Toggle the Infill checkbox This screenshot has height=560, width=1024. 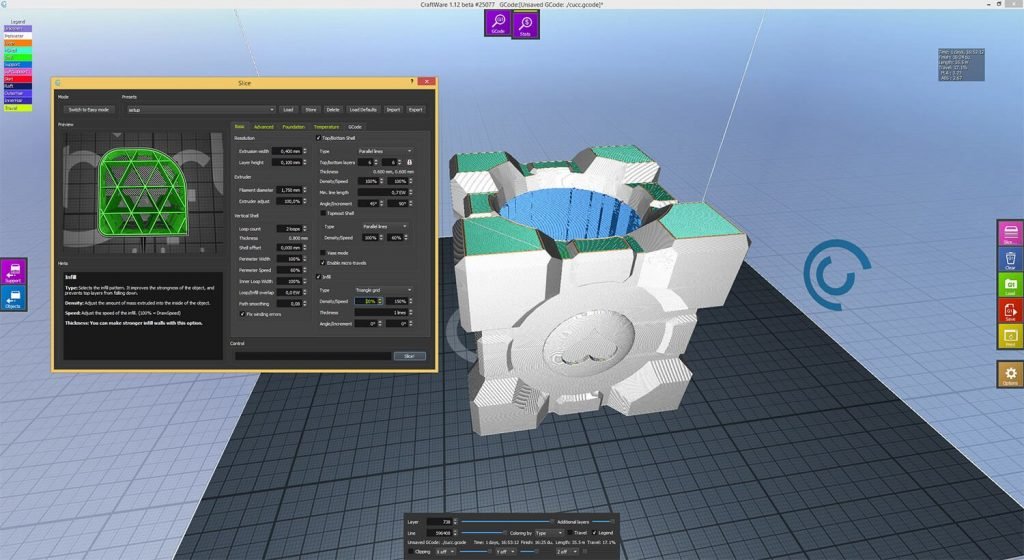click(319, 277)
